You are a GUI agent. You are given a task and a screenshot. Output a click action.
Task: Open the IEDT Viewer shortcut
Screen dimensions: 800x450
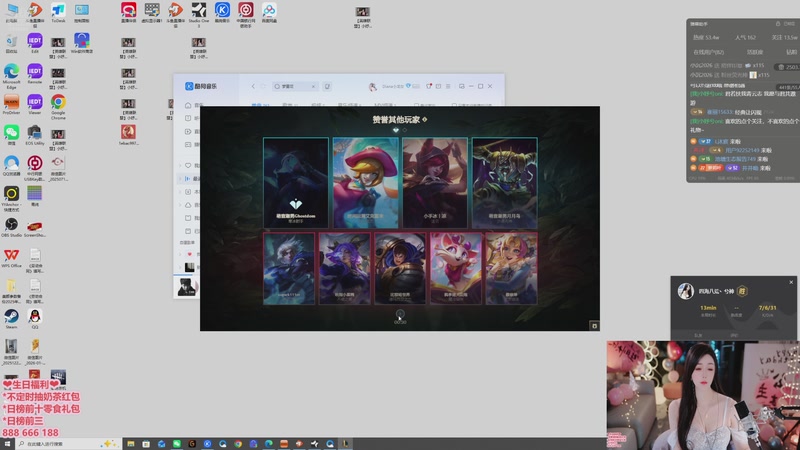35,104
